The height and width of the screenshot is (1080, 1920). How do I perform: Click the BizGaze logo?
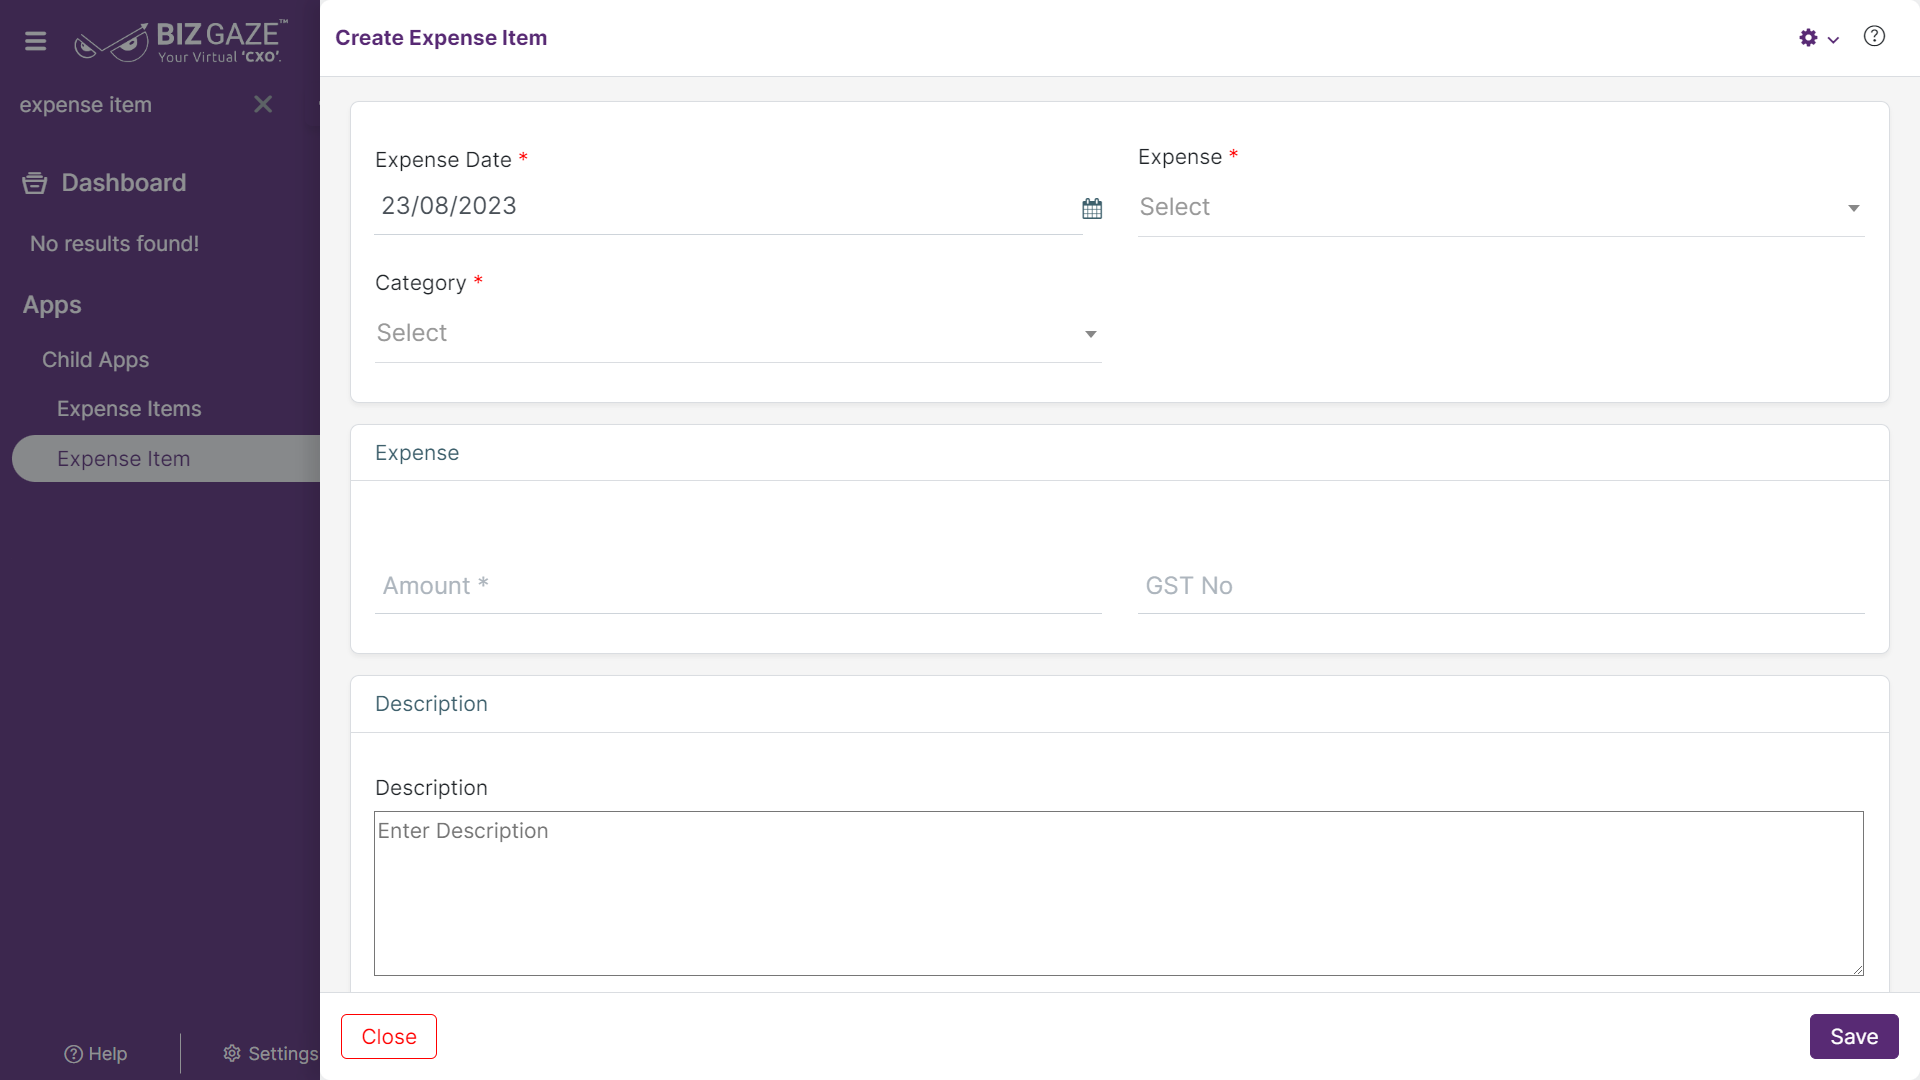[x=181, y=41]
